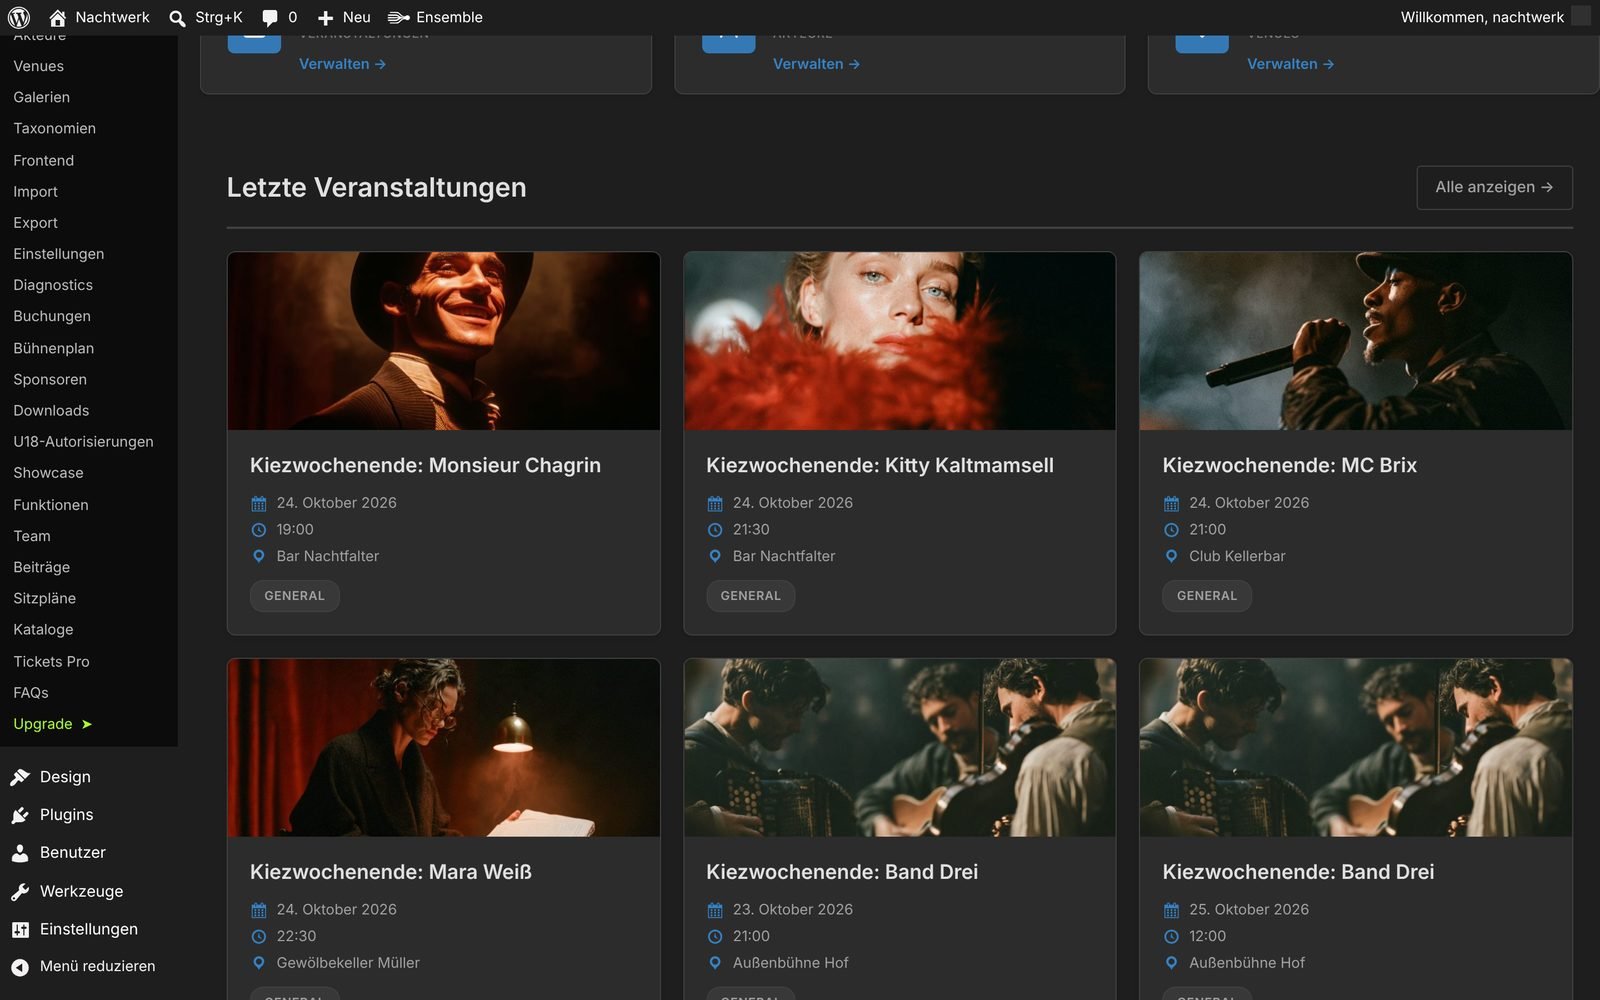Click 'Gewölbekeller Müller' venue text
Screen dimensions: 1600x1000
(x=348, y=963)
